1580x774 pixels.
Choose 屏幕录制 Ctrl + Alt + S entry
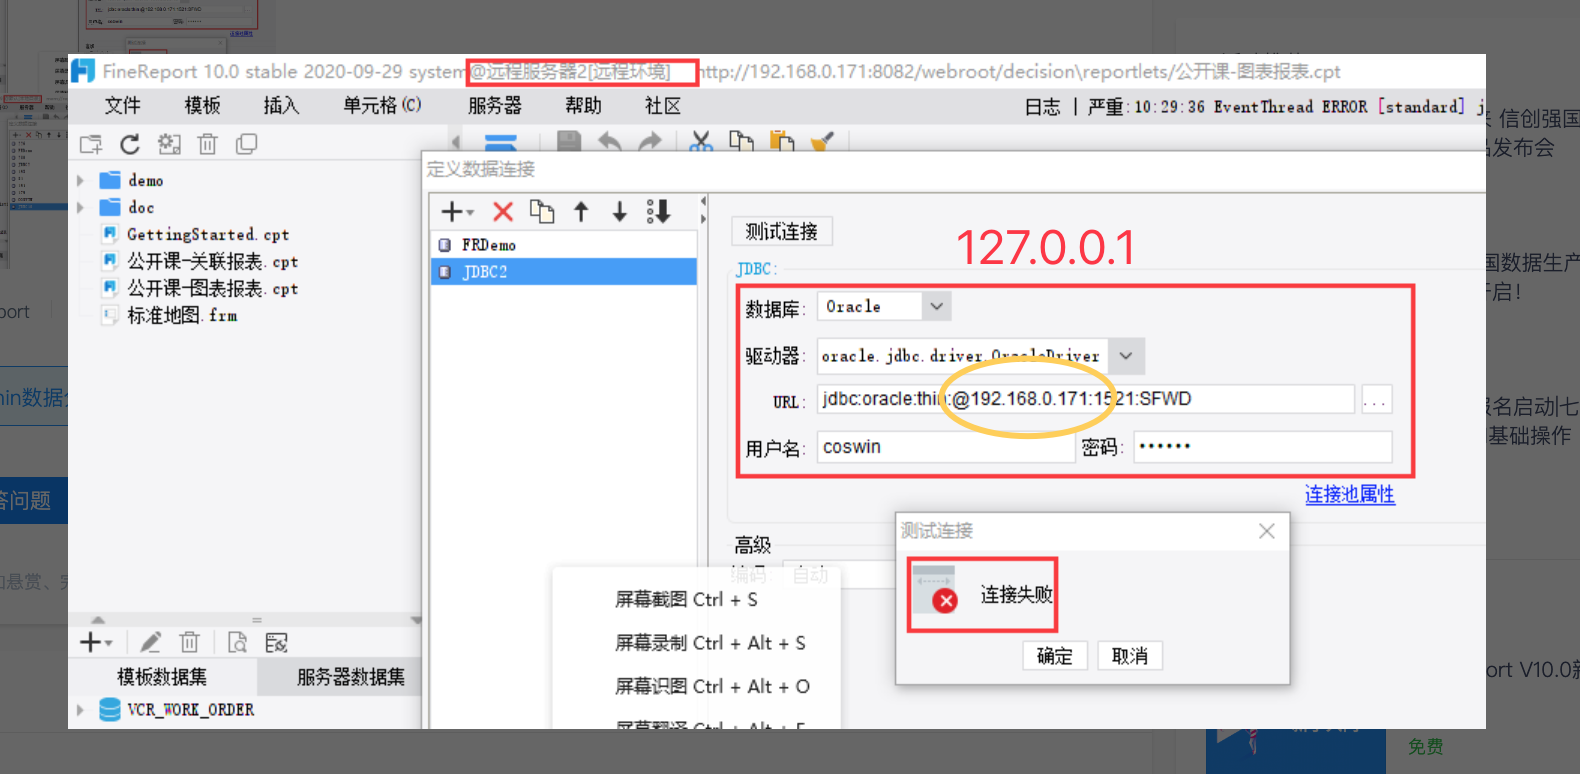710,643
